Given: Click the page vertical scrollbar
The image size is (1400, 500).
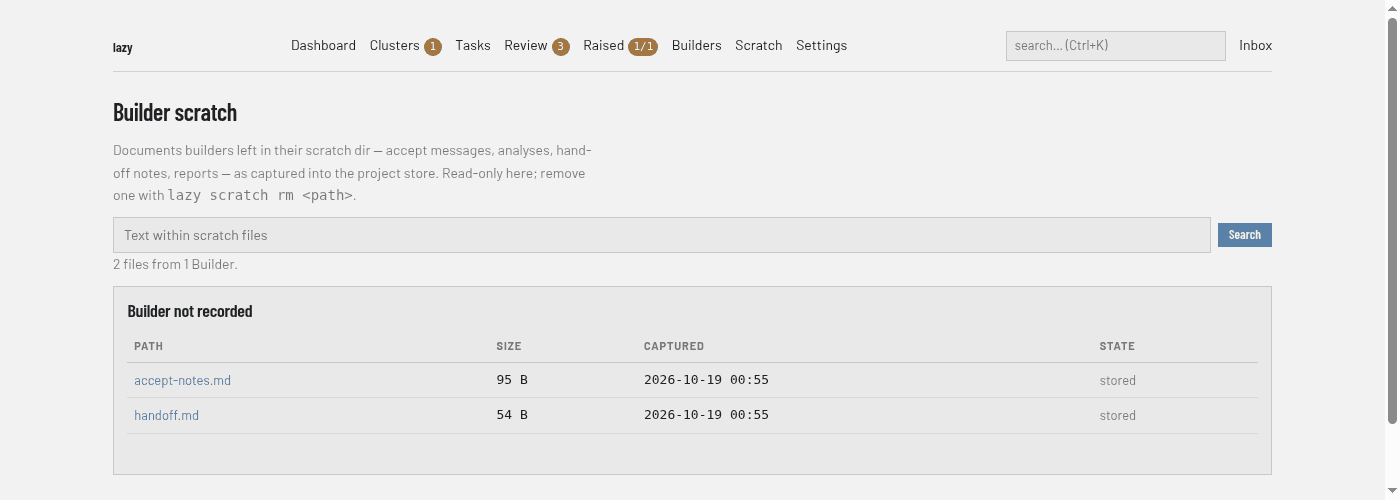Looking at the screenshot, I should point(1392,220).
